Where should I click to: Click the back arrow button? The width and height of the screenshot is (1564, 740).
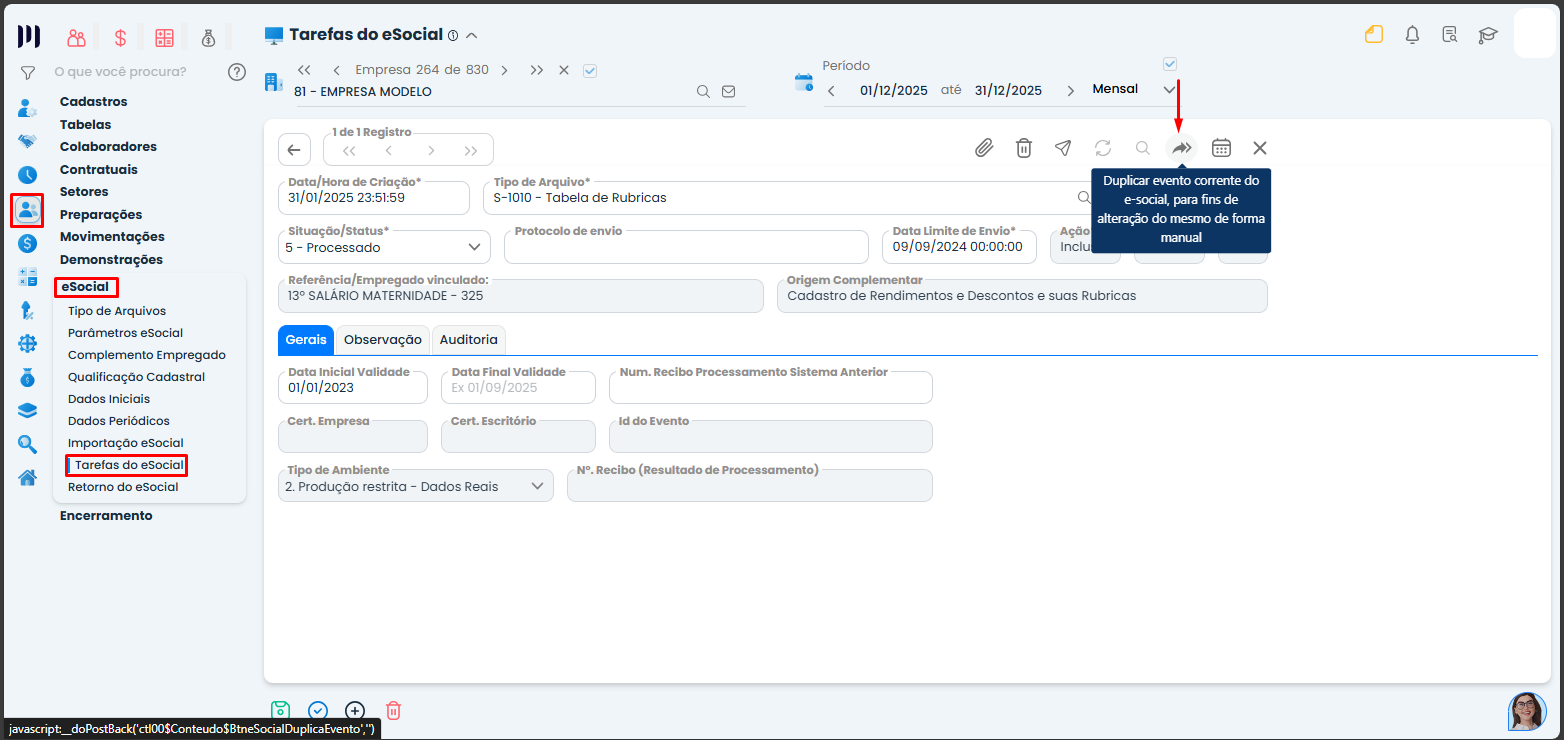tap(294, 150)
